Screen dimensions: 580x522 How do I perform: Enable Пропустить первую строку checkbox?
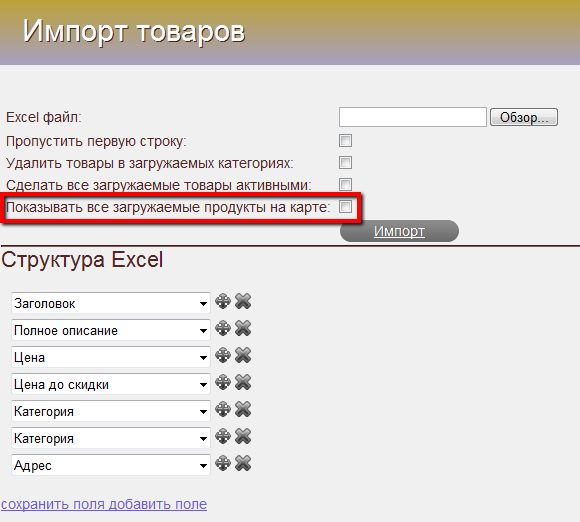(345, 141)
